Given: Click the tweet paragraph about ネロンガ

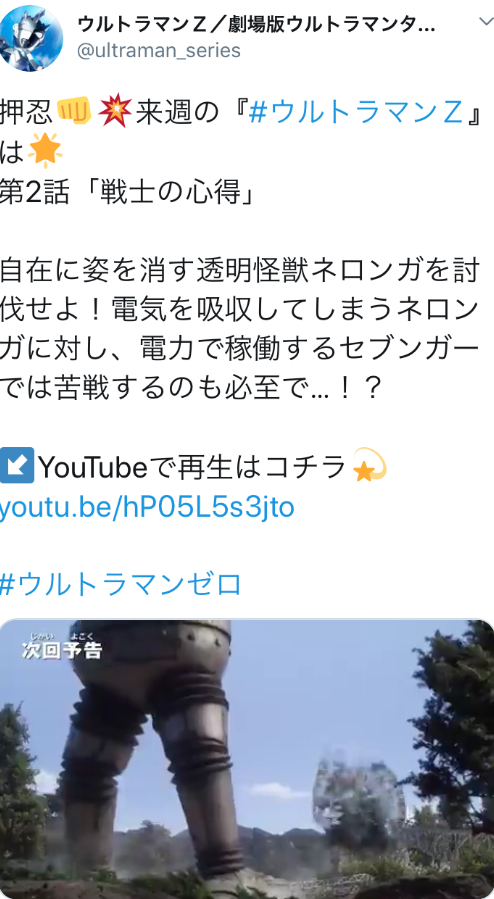Looking at the screenshot, I should coord(240,329).
